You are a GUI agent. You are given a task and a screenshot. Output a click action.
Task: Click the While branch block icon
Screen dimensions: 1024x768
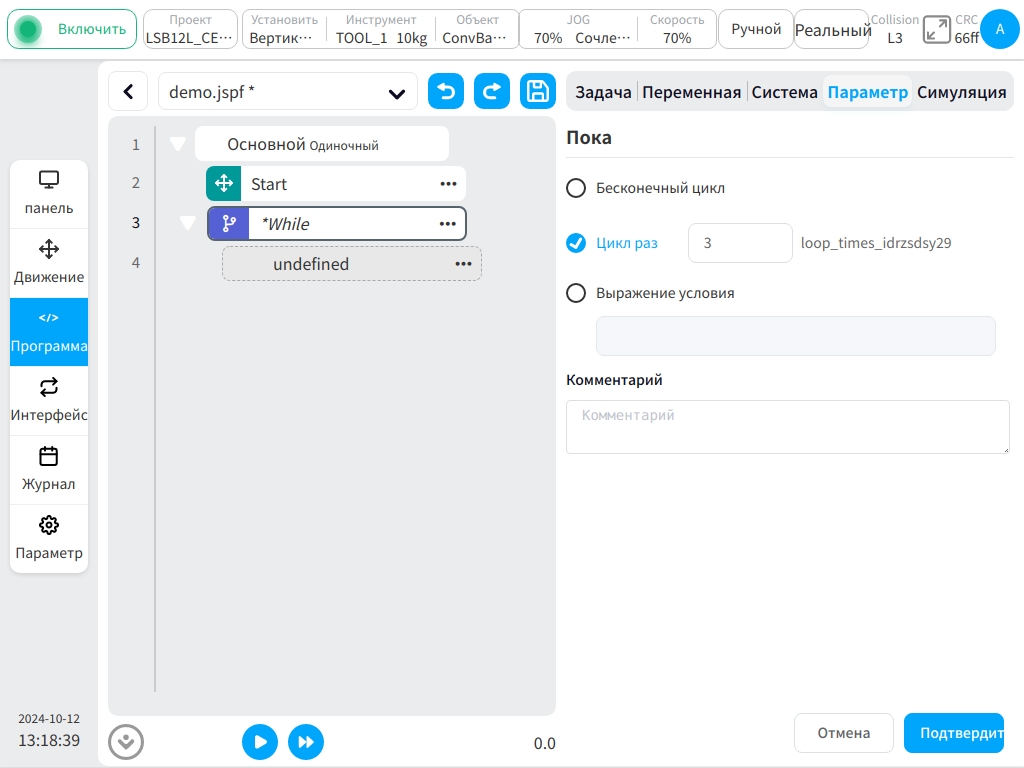pos(228,223)
